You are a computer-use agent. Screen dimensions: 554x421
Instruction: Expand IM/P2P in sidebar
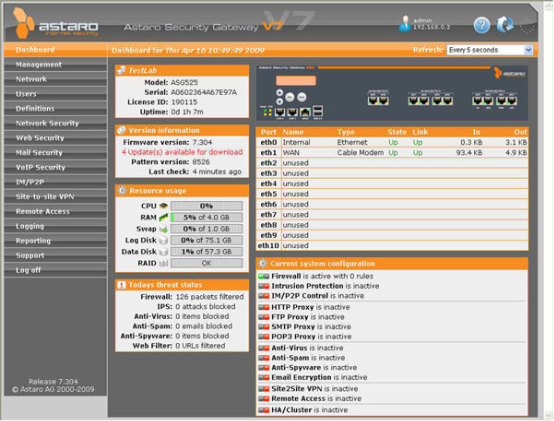[x=55, y=182]
